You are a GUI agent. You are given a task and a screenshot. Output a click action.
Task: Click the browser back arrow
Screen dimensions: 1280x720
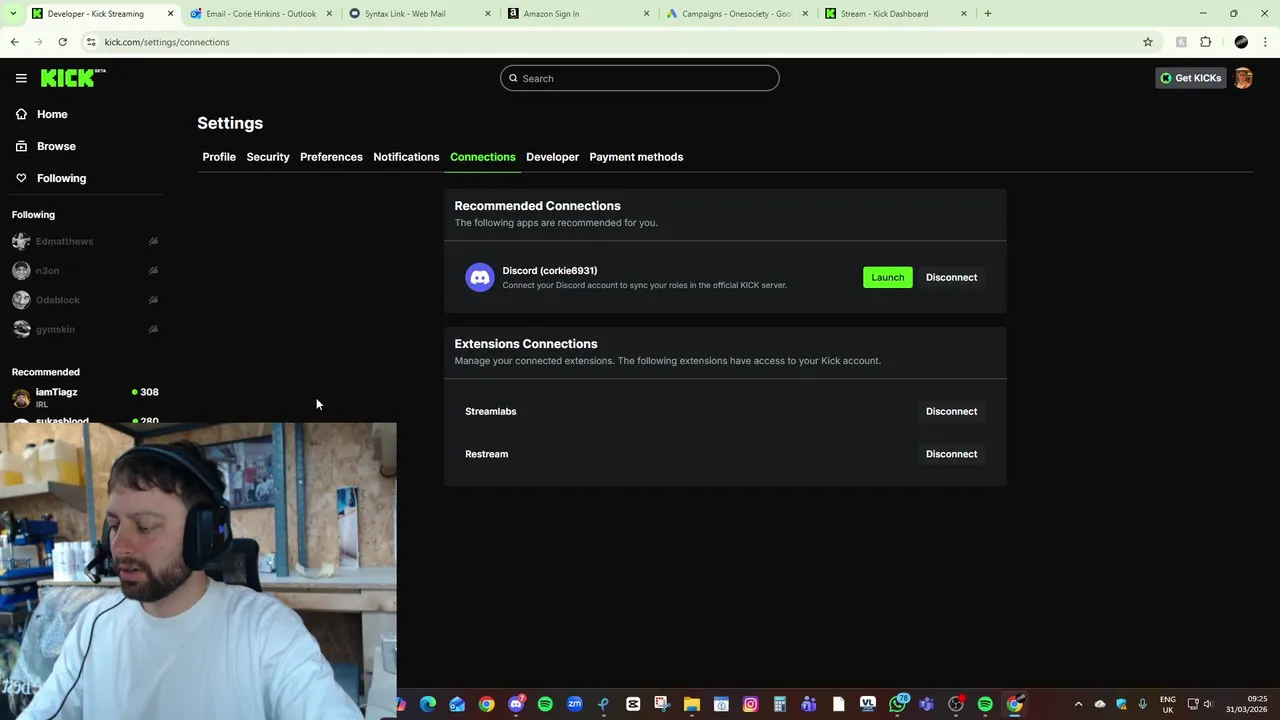[14, 42]
